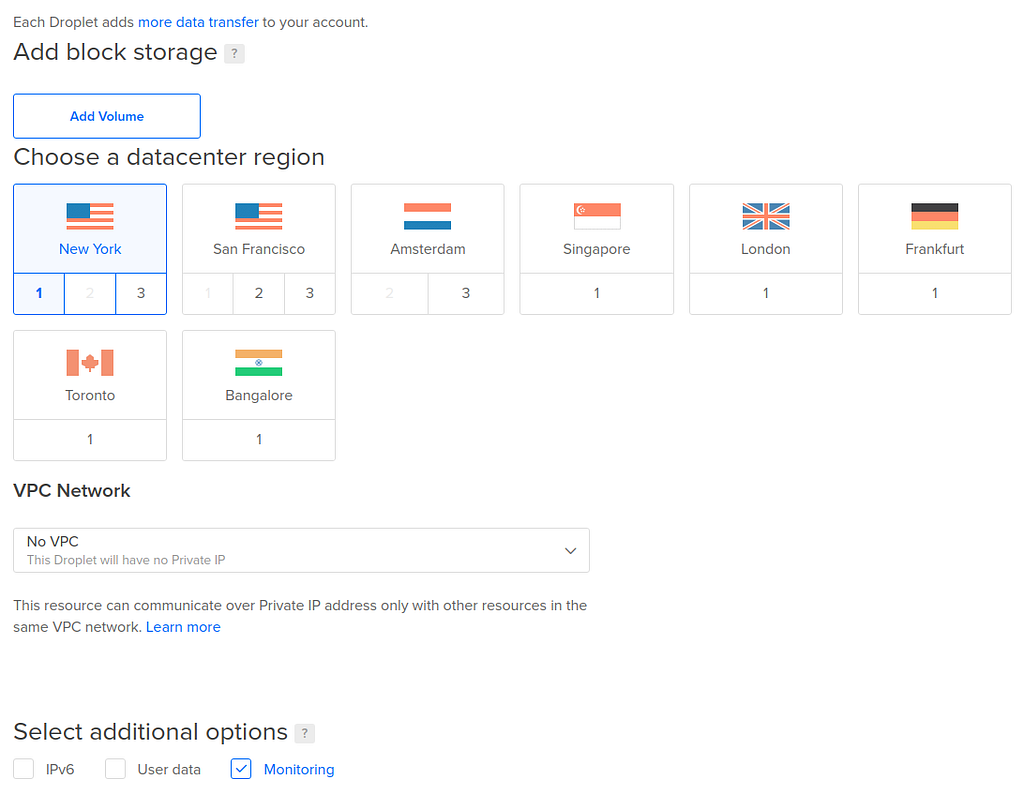Select Amsterdam datacenter 3
This screenshot has width=1024, height=792.
pos(466,294)
